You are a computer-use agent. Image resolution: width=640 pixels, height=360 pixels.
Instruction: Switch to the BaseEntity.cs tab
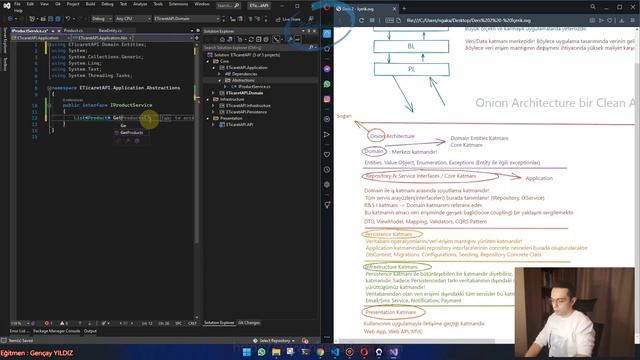tap(110, 31)
